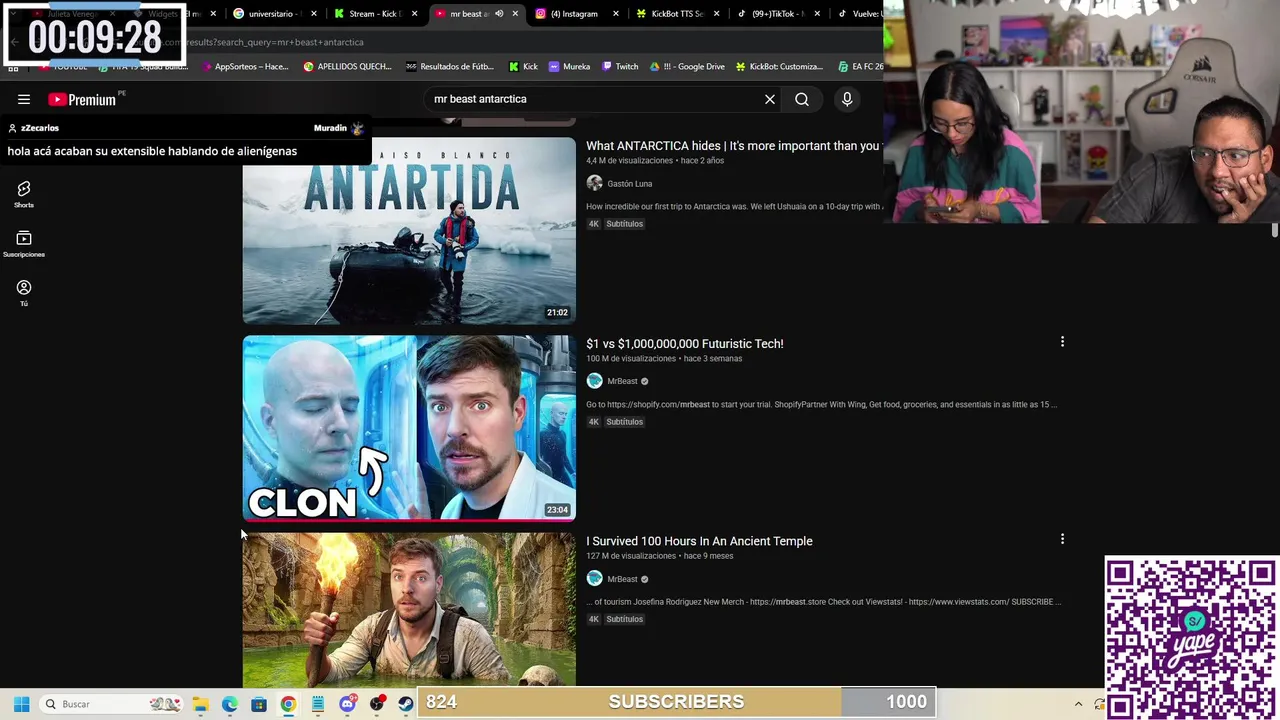Close the 'mr beast antarctica' tab

515,14
